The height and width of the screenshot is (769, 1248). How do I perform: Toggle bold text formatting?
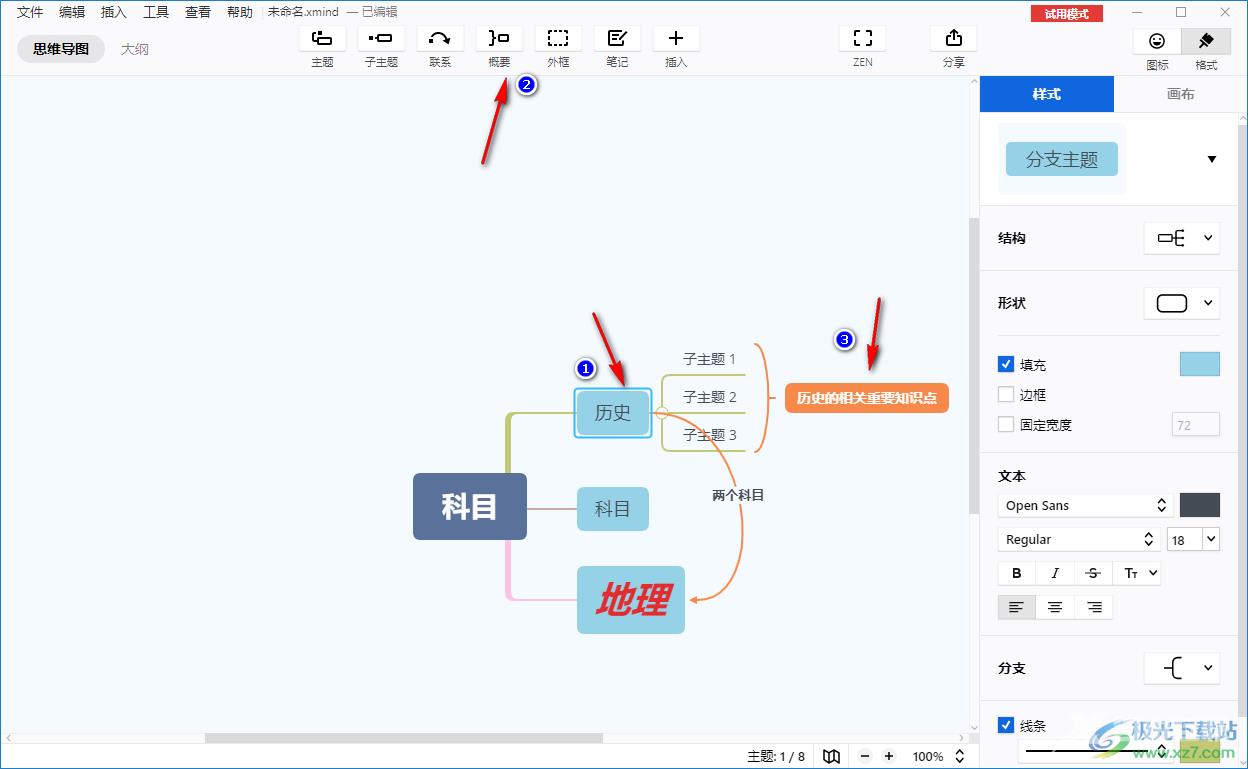pos(1017,573)
